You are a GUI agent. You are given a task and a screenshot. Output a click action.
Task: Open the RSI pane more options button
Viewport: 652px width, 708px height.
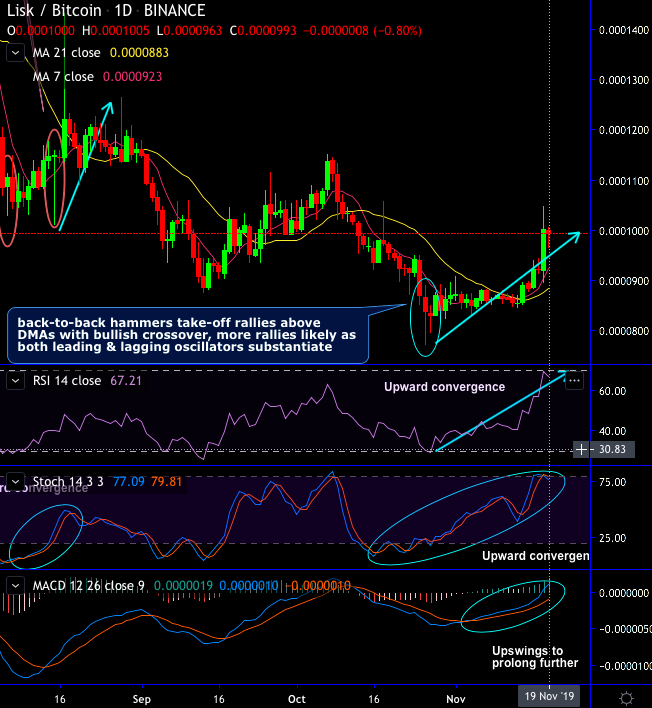click(x=574, y=381)
